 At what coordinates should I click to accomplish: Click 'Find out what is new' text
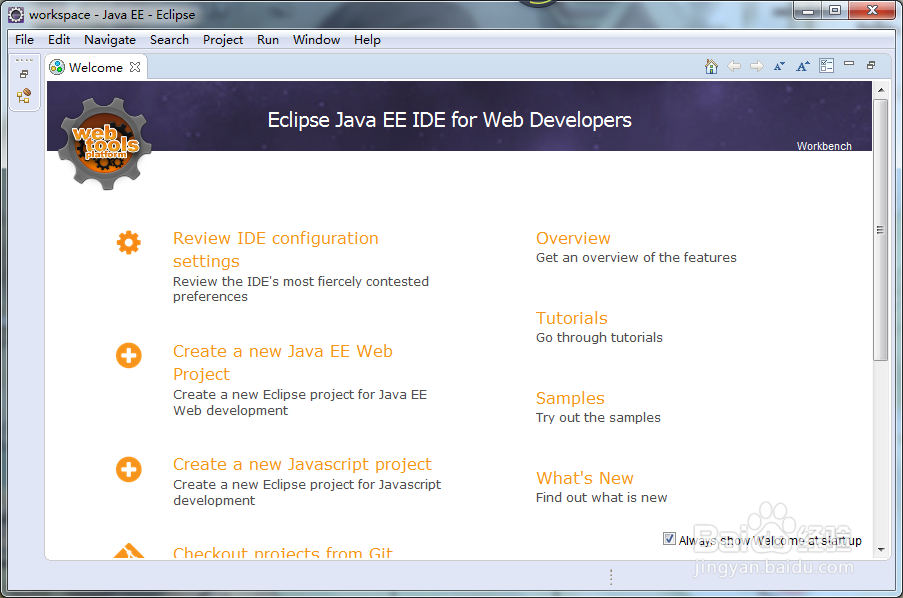point(601,498)
